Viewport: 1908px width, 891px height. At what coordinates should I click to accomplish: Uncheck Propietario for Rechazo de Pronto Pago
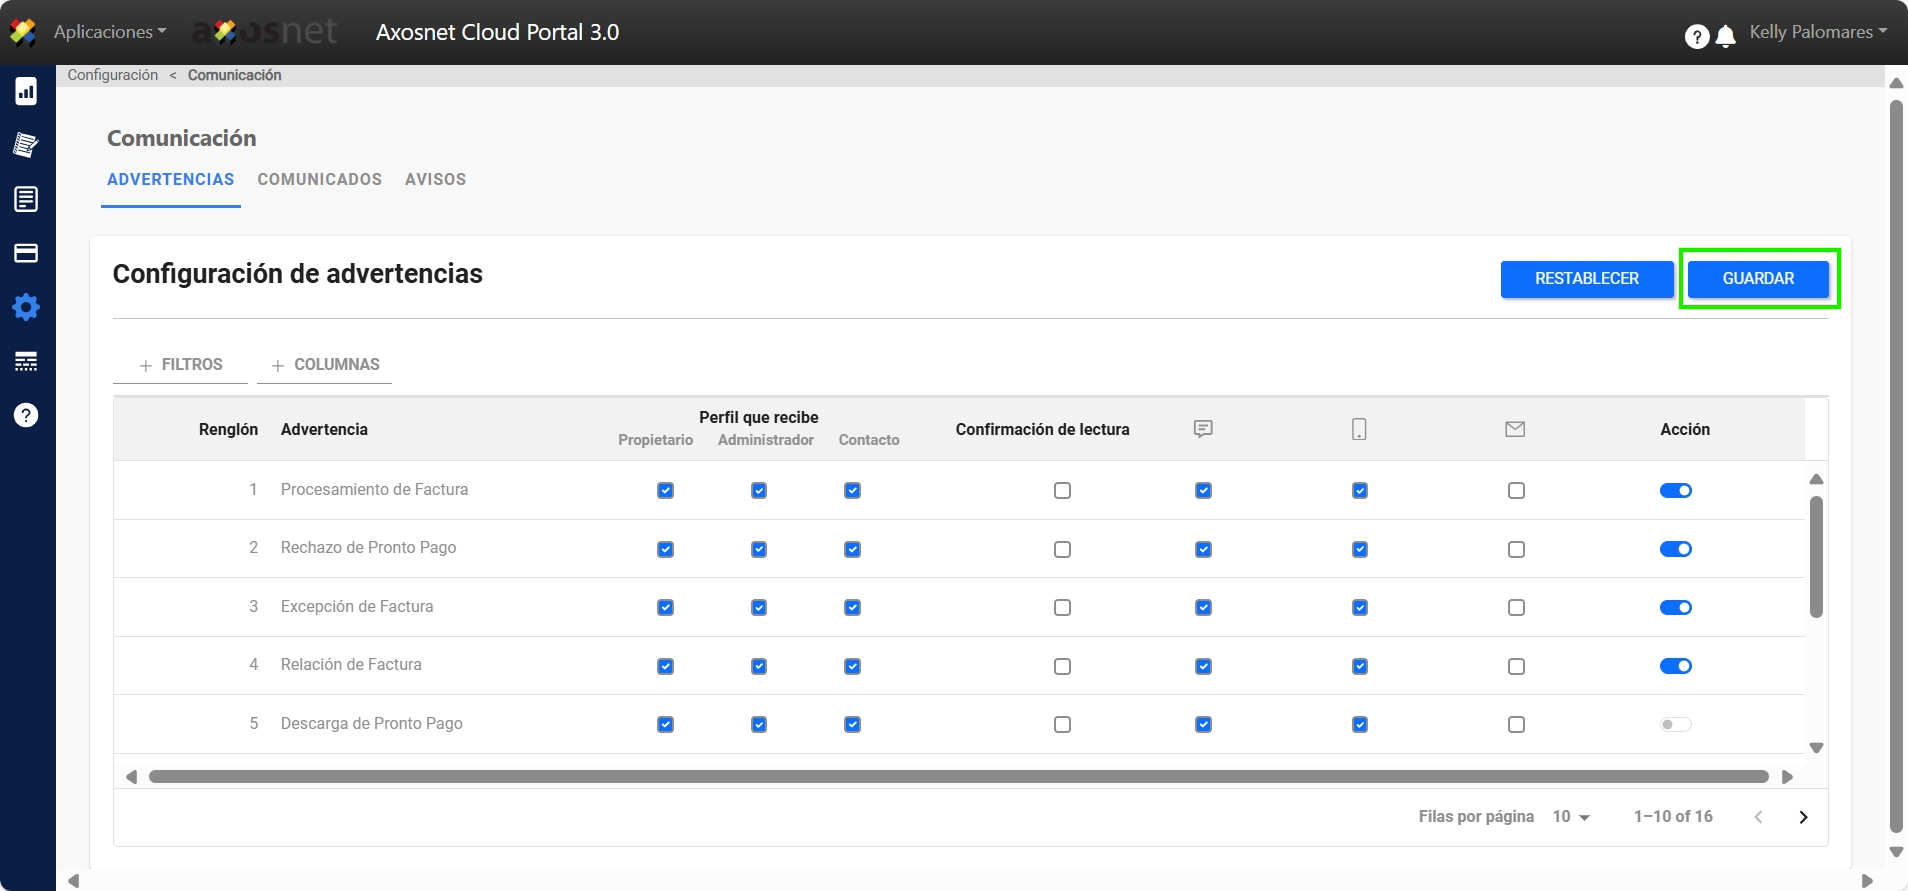click(x=665, y=550)
